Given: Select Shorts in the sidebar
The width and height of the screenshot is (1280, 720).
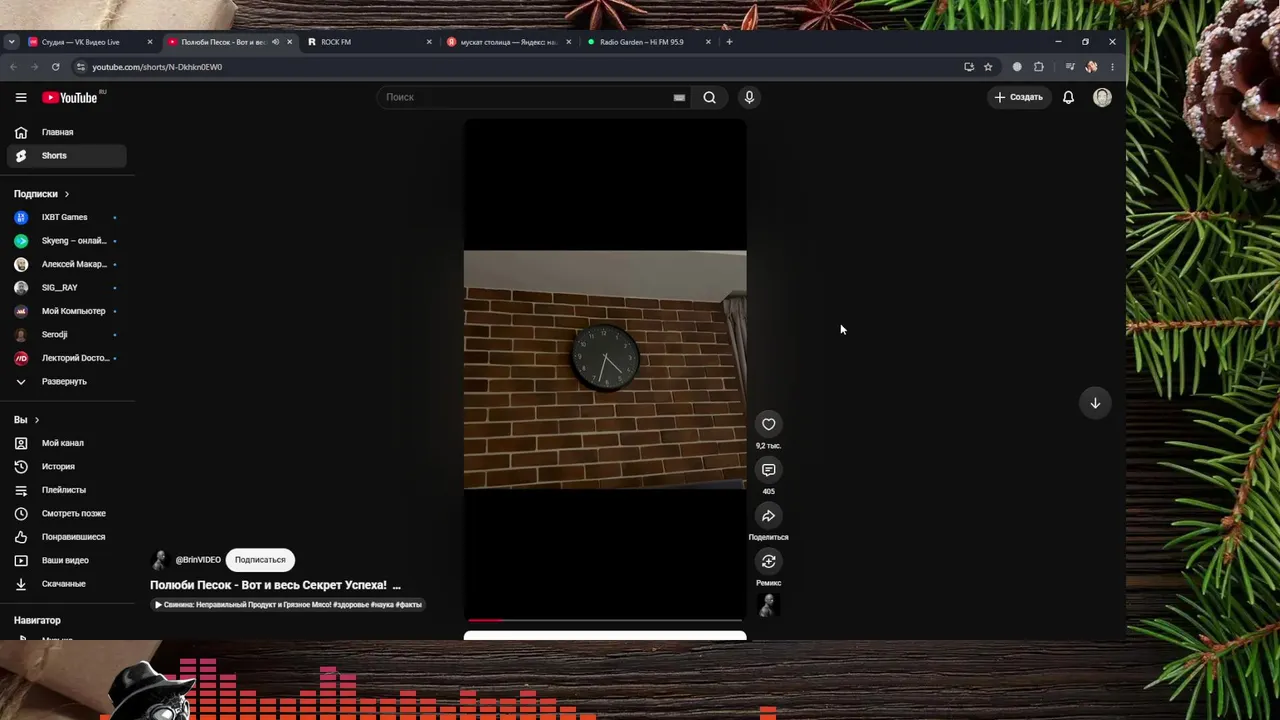Looking at the screenshot, I should tap(66, 156).
